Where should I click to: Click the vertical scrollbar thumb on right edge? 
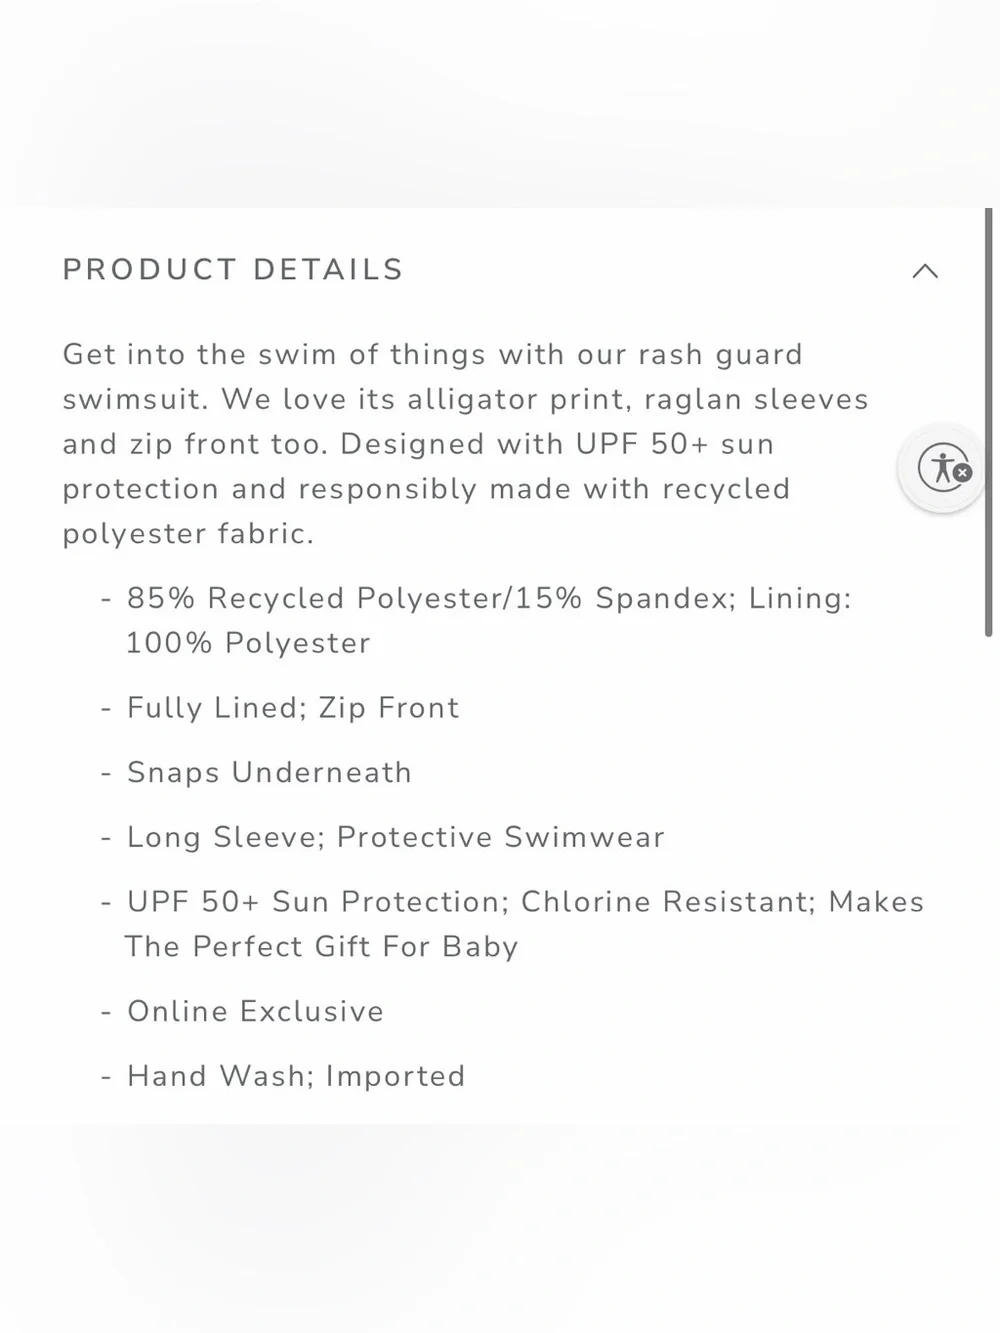pyautogui.click(x=988, y=422)
